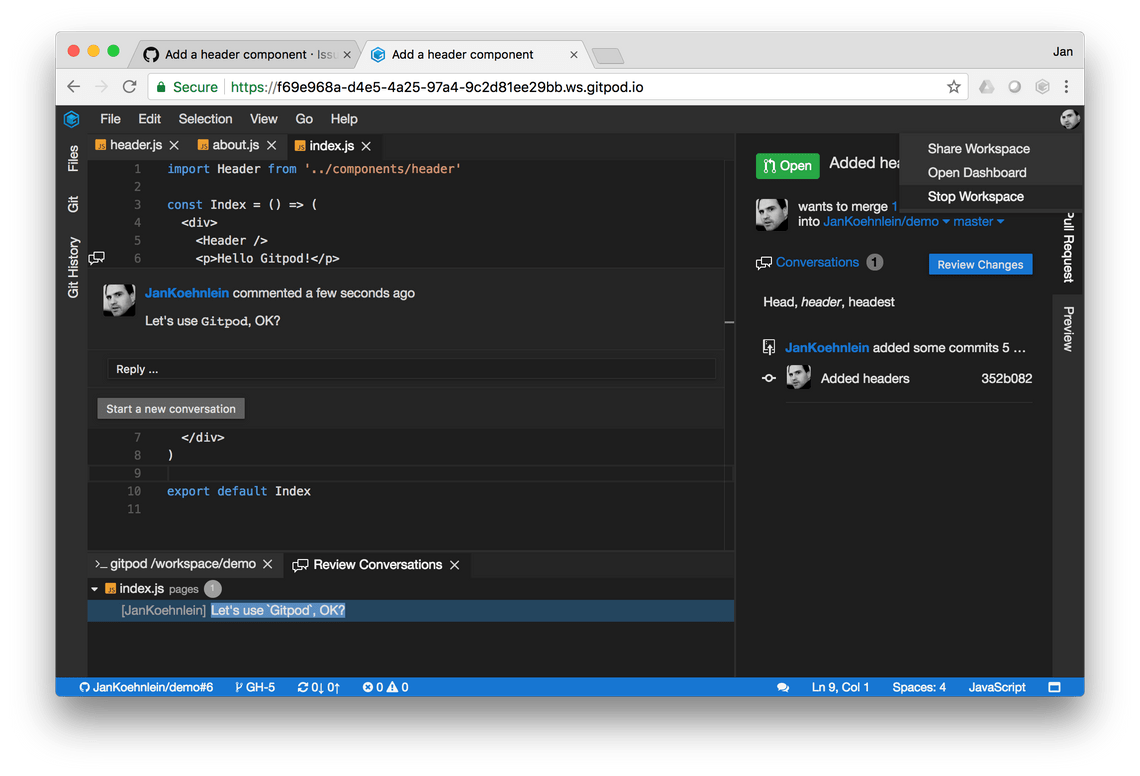Click errors and warnings count in status bar
The width and height of the screenshot is (1140, 776).
(385, 687)
